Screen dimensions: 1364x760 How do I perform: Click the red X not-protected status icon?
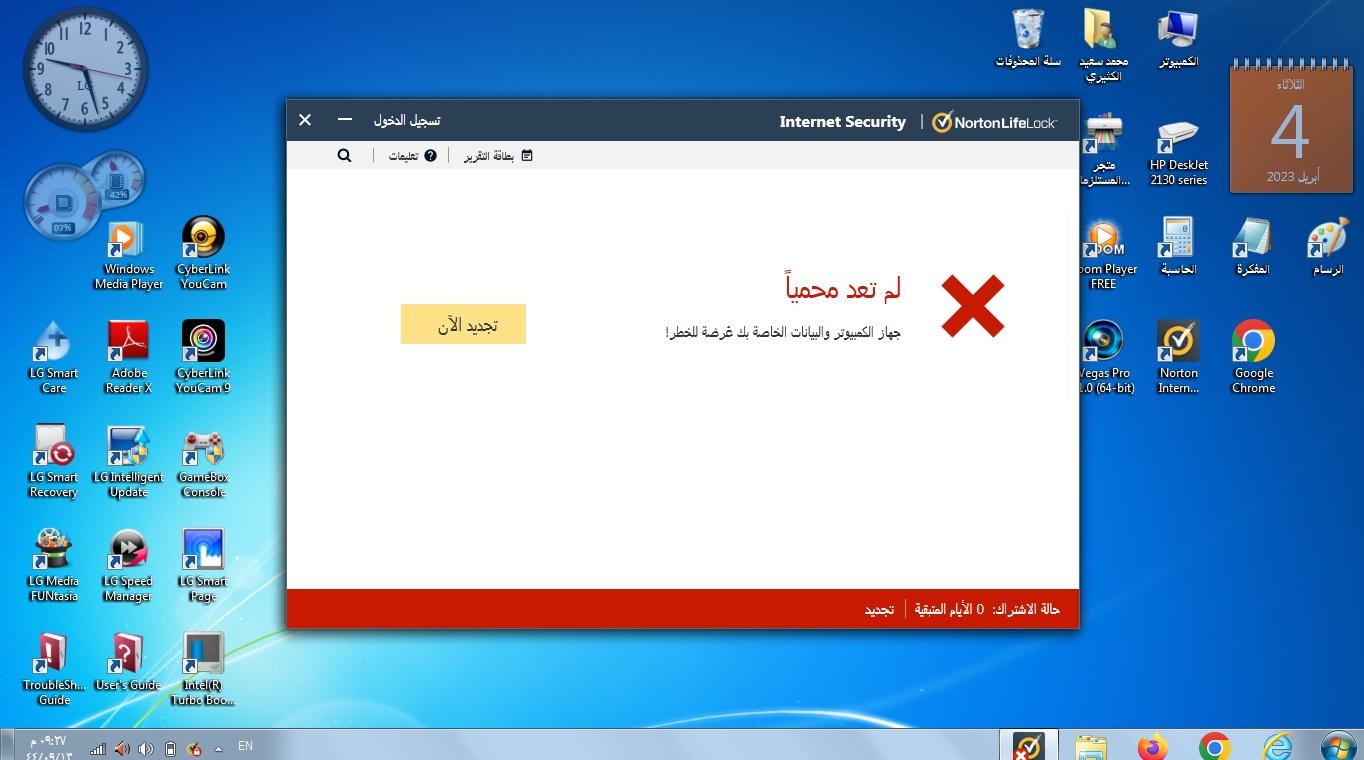coord(972,306)
